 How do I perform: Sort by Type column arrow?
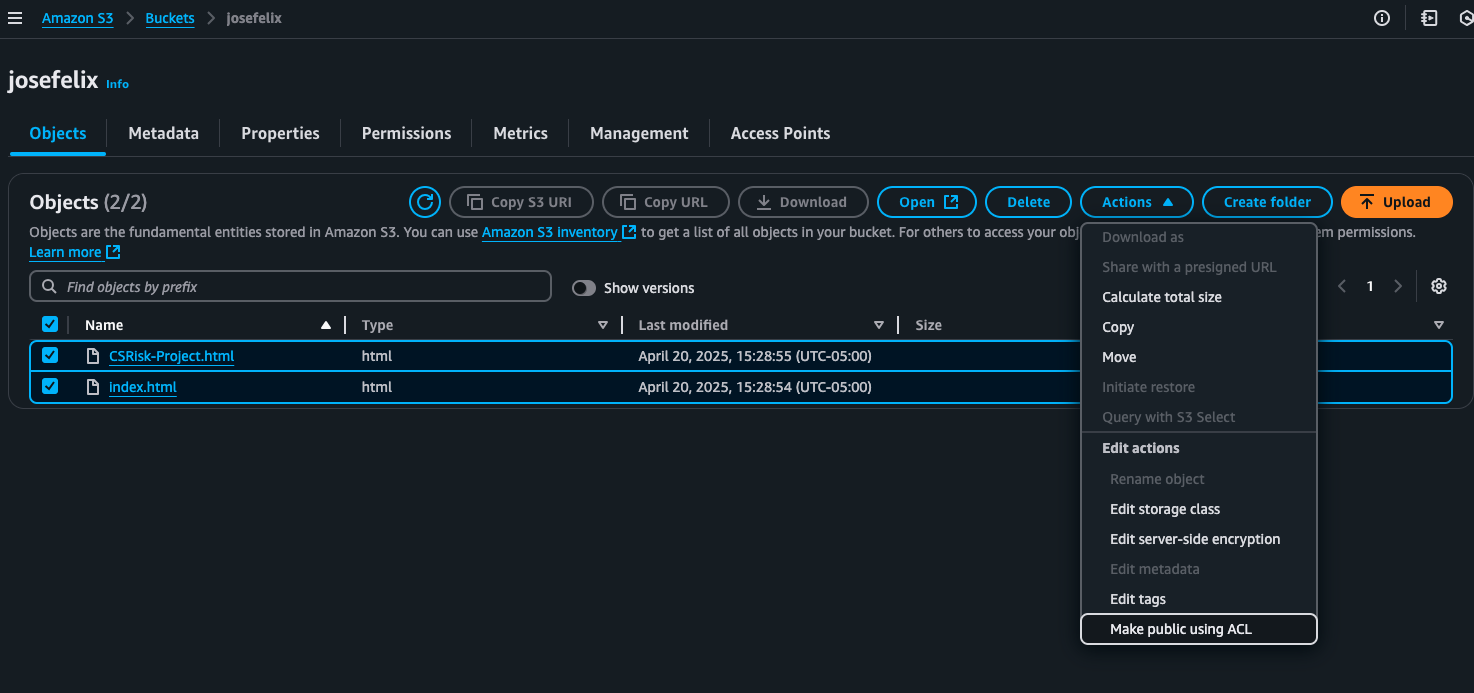pos(602,325)
